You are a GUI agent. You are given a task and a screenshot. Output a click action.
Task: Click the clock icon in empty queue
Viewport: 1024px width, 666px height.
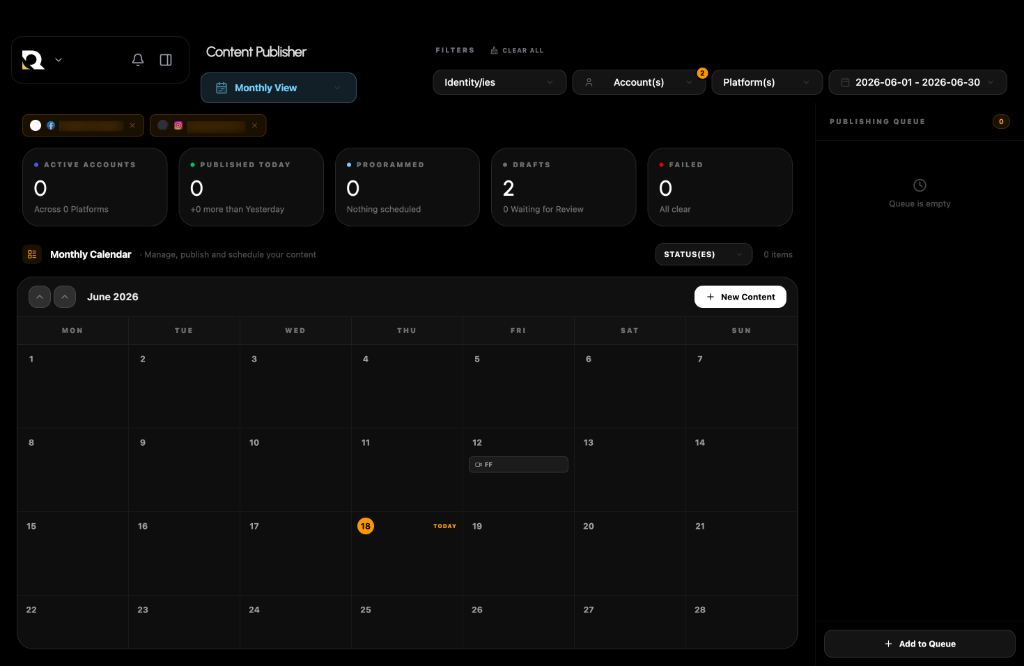tap(920, 185)
